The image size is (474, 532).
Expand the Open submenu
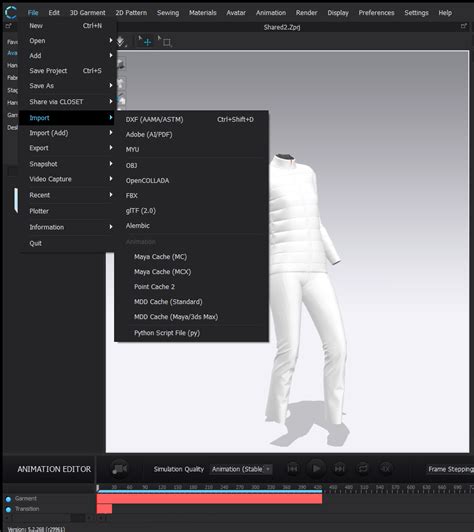(68, 41)
